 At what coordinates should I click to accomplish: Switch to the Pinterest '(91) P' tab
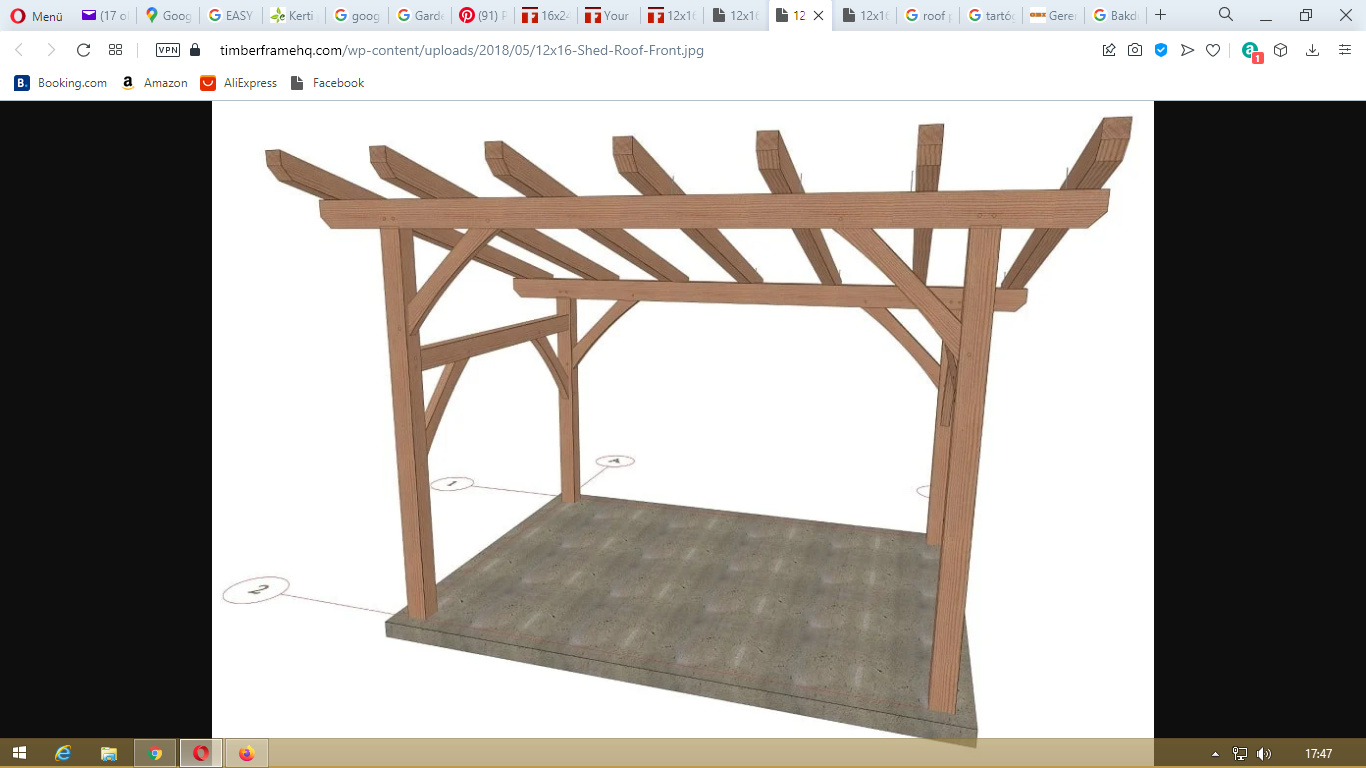[482, 16]
